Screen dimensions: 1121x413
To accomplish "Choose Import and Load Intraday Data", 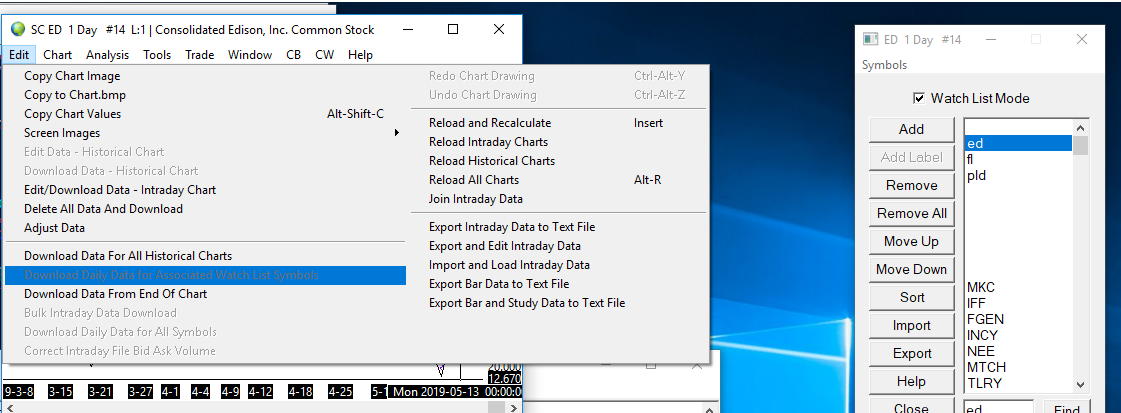I will click(x=558, y=264).
